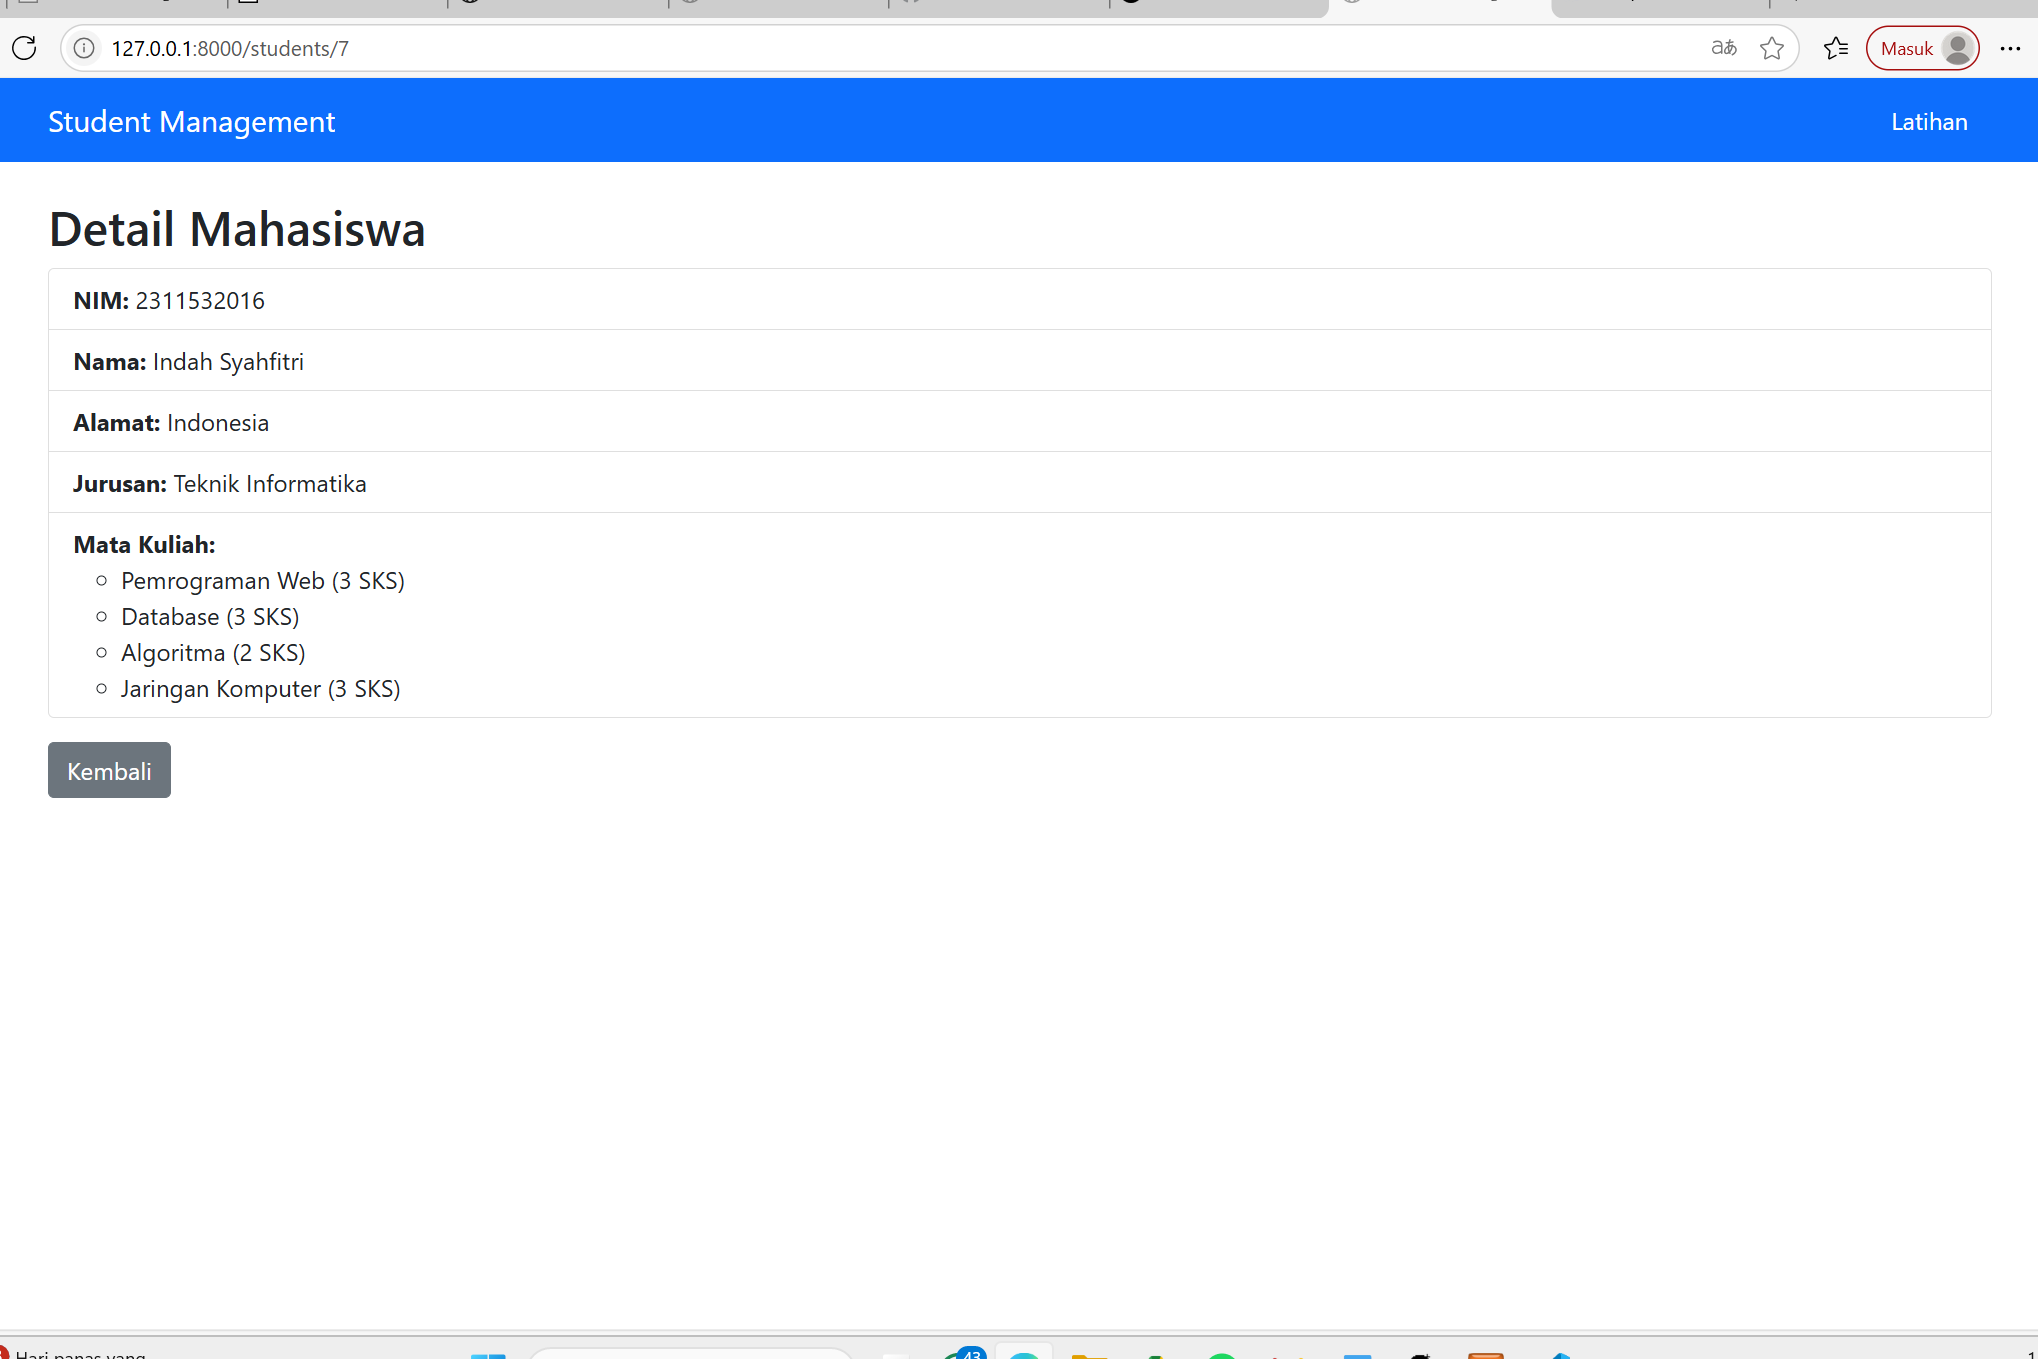This screenshot has height=1359, width=2038.
Task: Click the Algoritma (2 SKS) item
Action: click(213, 653)
